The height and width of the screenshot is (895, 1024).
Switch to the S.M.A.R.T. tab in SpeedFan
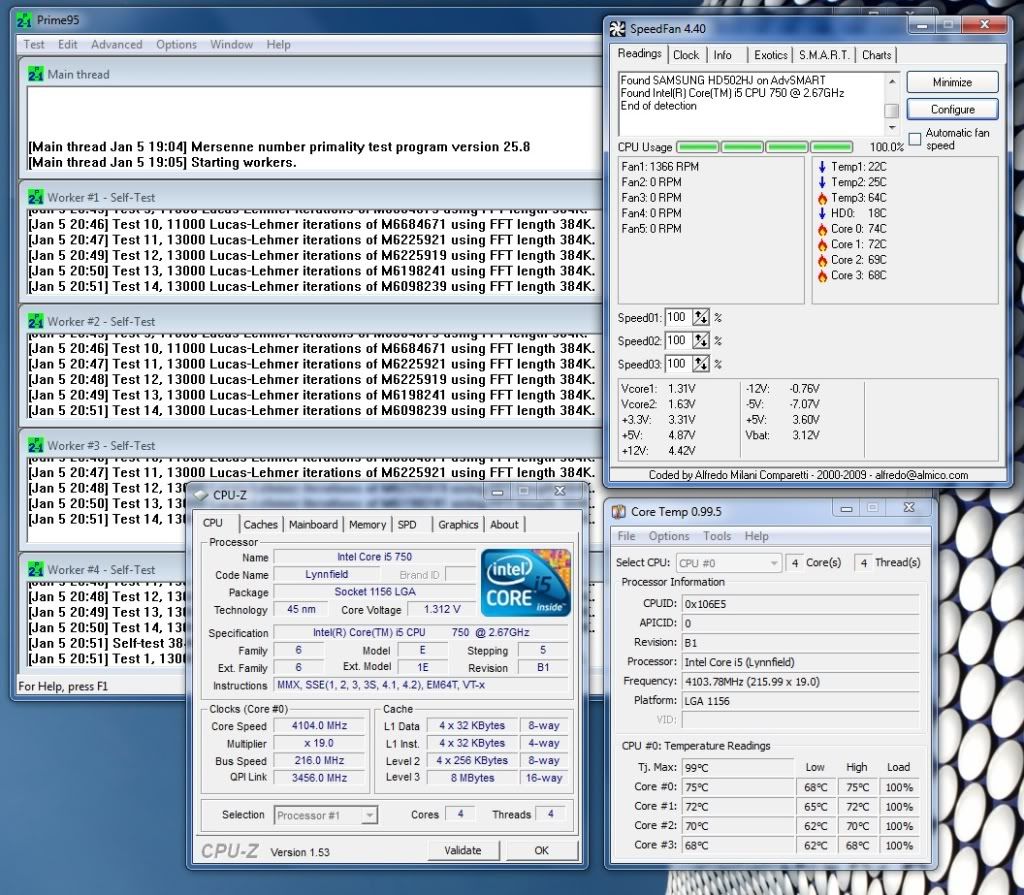(x=824, y=55)
